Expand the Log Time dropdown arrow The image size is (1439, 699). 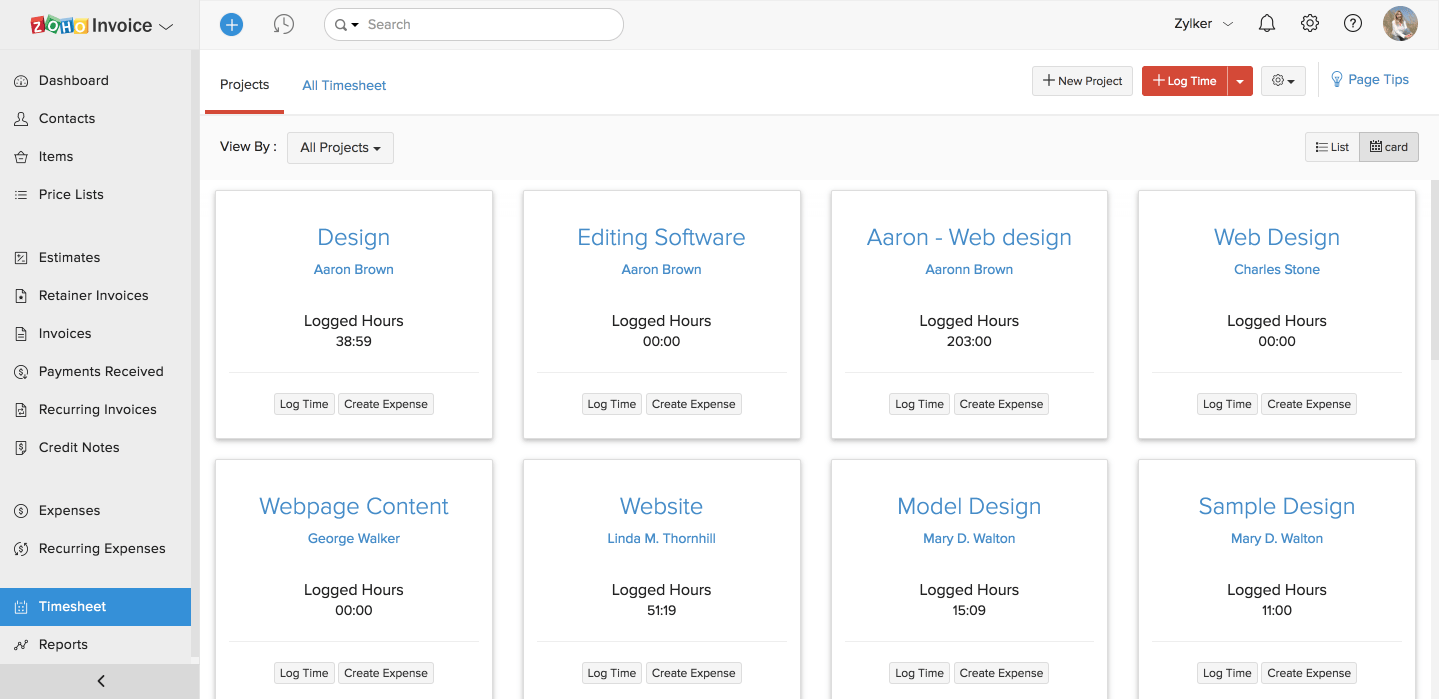1240,81
